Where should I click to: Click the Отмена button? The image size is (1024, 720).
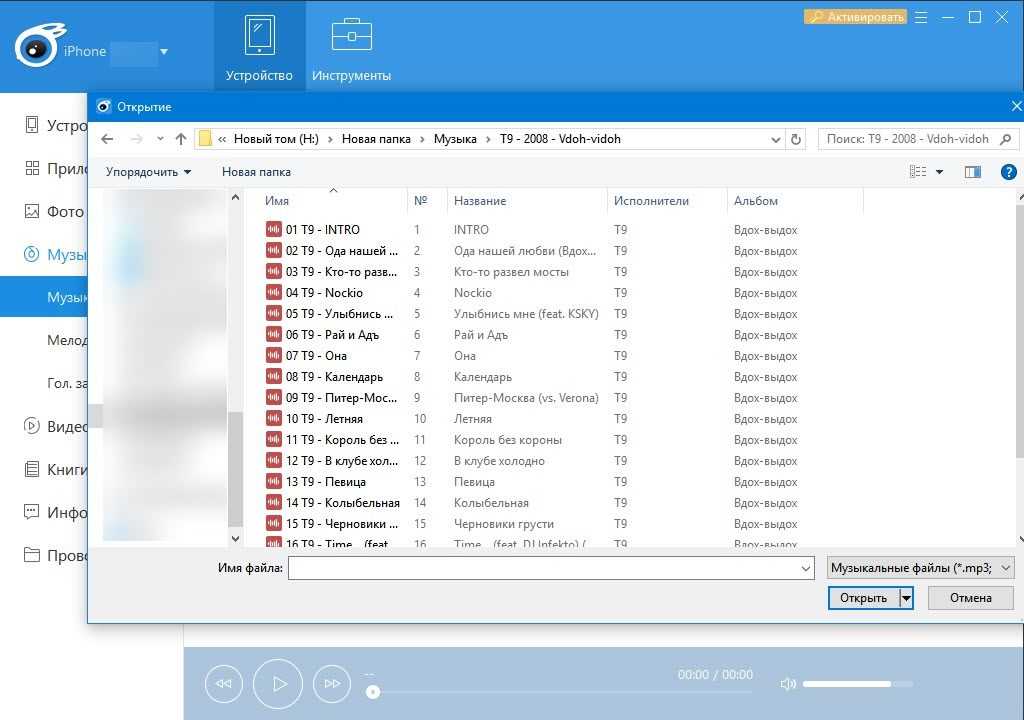point(970,598)
